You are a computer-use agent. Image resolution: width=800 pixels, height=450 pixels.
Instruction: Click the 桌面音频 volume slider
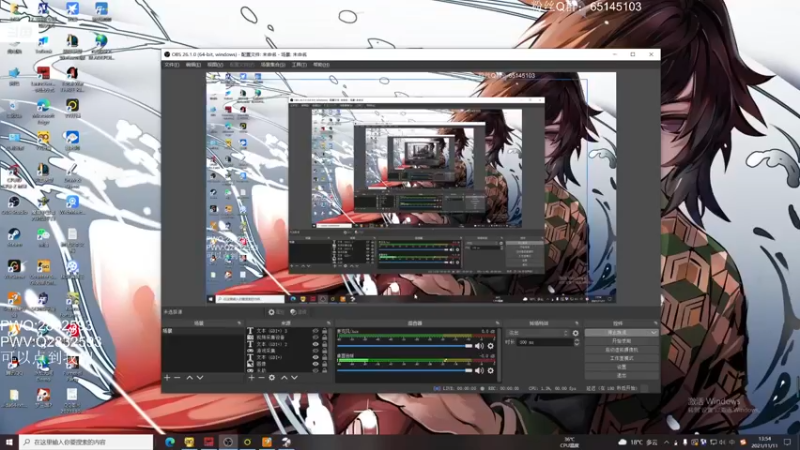(405, 370)
